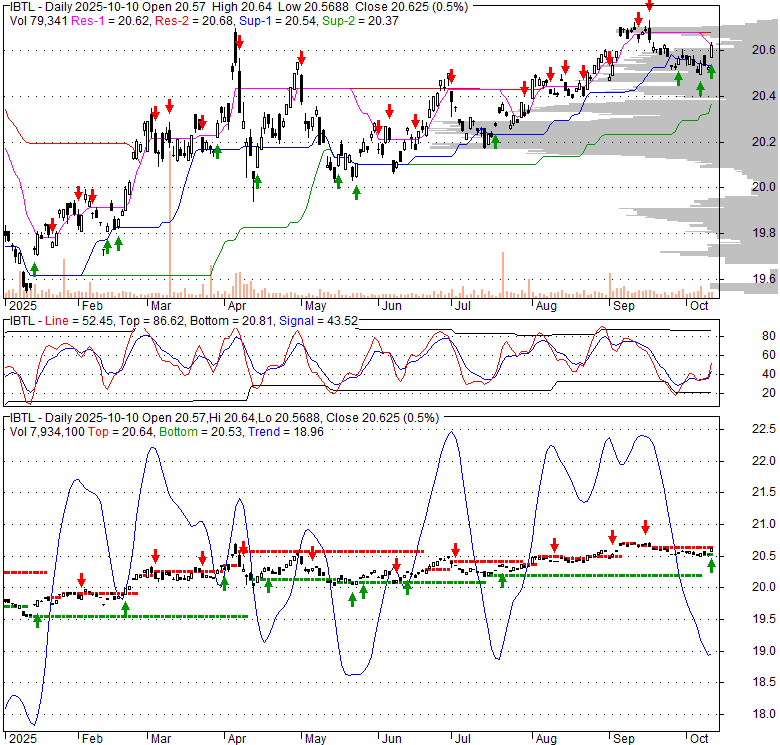Click the Jul month label on the bottom panel axis

[x=462, y=739]
